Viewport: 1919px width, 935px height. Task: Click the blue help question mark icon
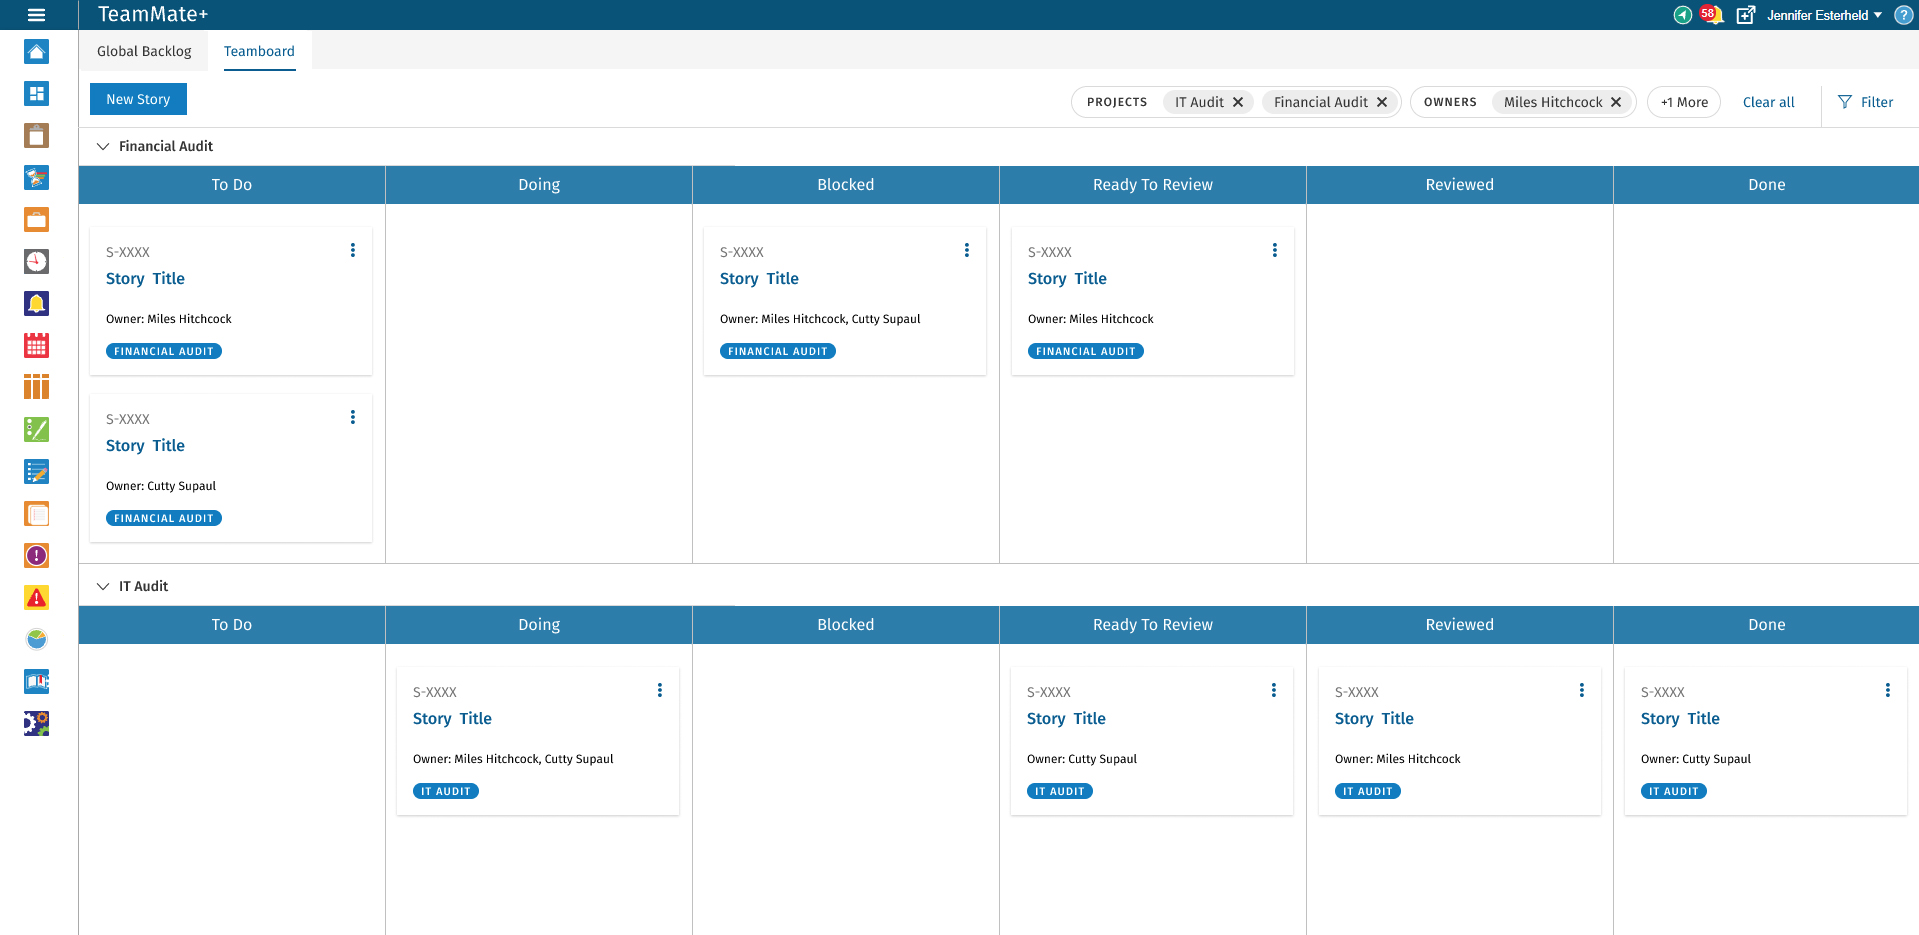tap(1903, 15)
